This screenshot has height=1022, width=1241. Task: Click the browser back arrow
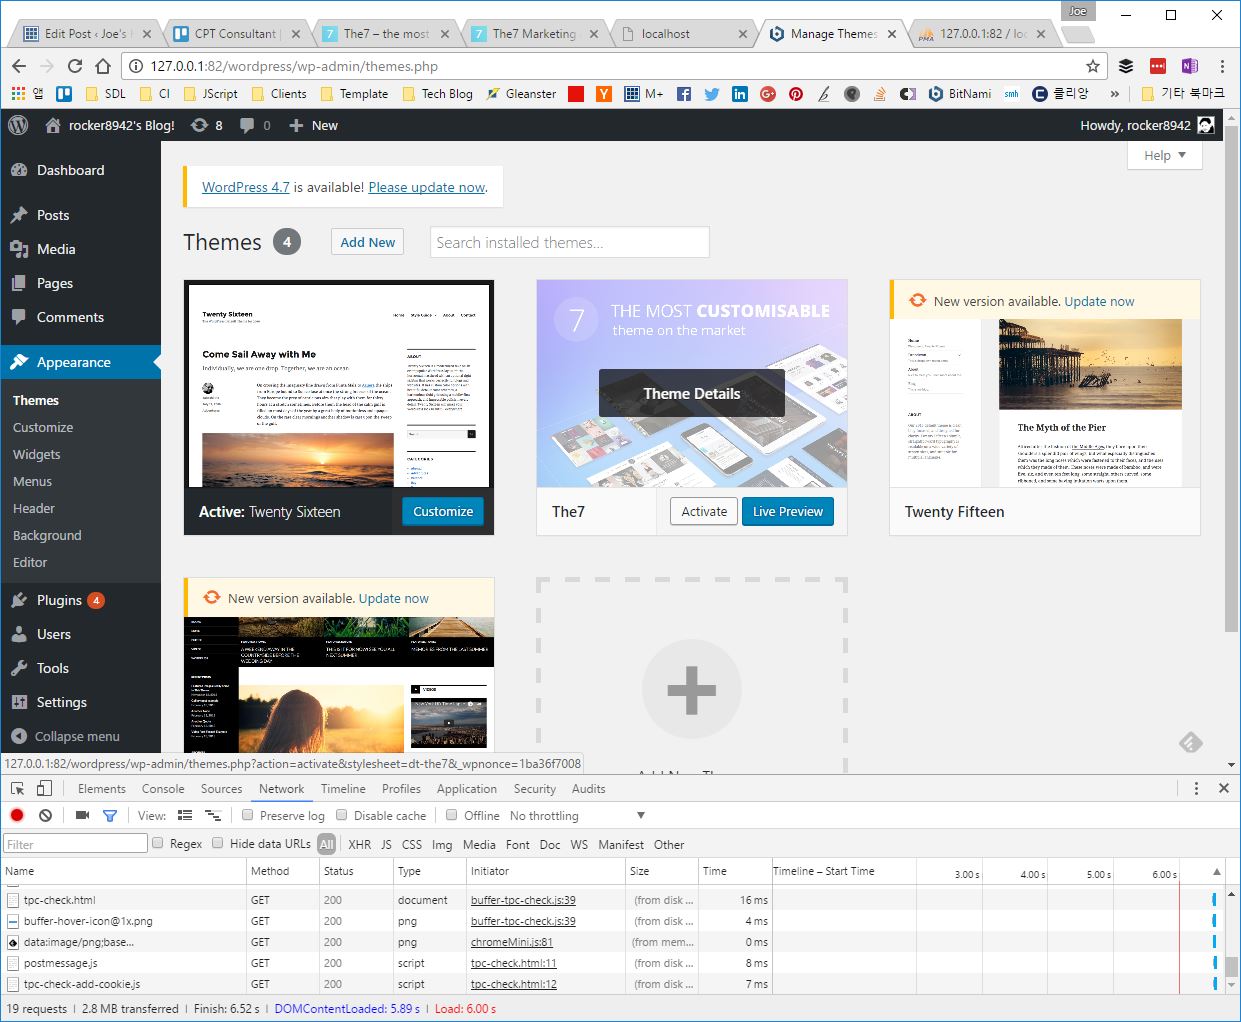pos(19,66)
